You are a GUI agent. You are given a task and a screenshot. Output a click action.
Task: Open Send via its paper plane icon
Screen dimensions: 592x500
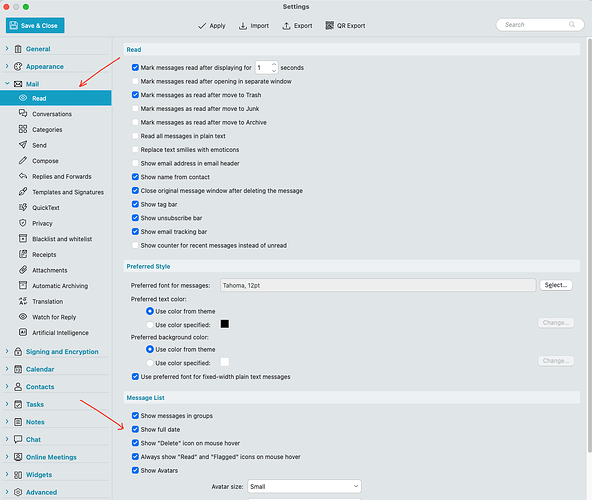click(x=23, y=145)
